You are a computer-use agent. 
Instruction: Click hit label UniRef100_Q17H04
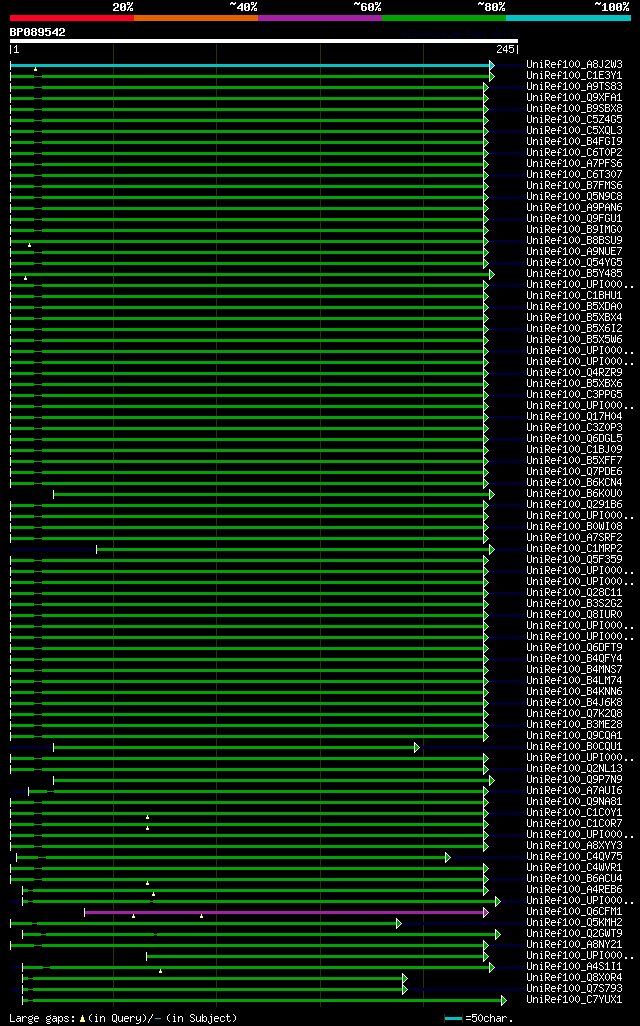575,416
